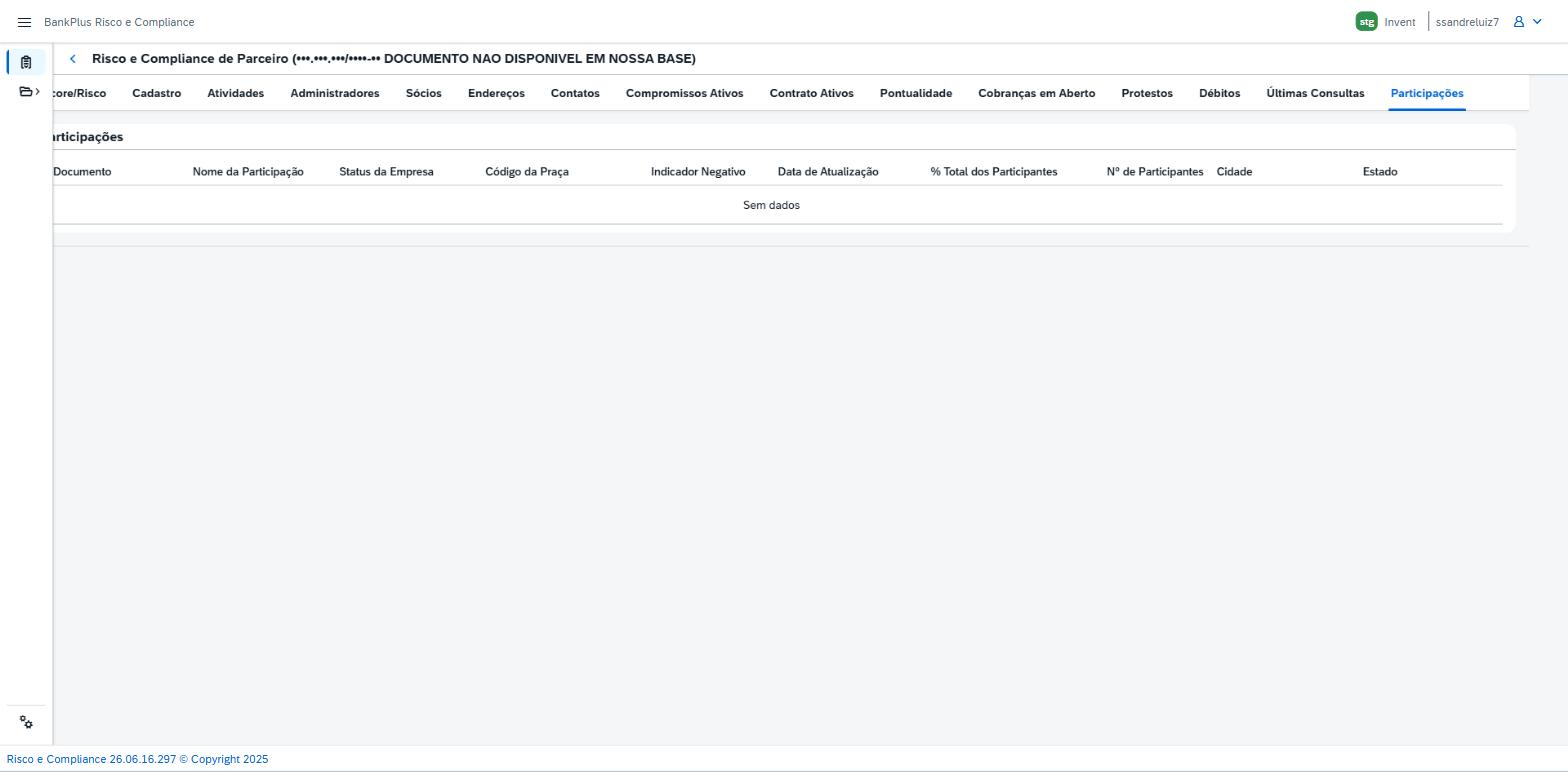Expand the folder item in sidebar
This screenshot has width=1568, height=772.
click(29, 92)
